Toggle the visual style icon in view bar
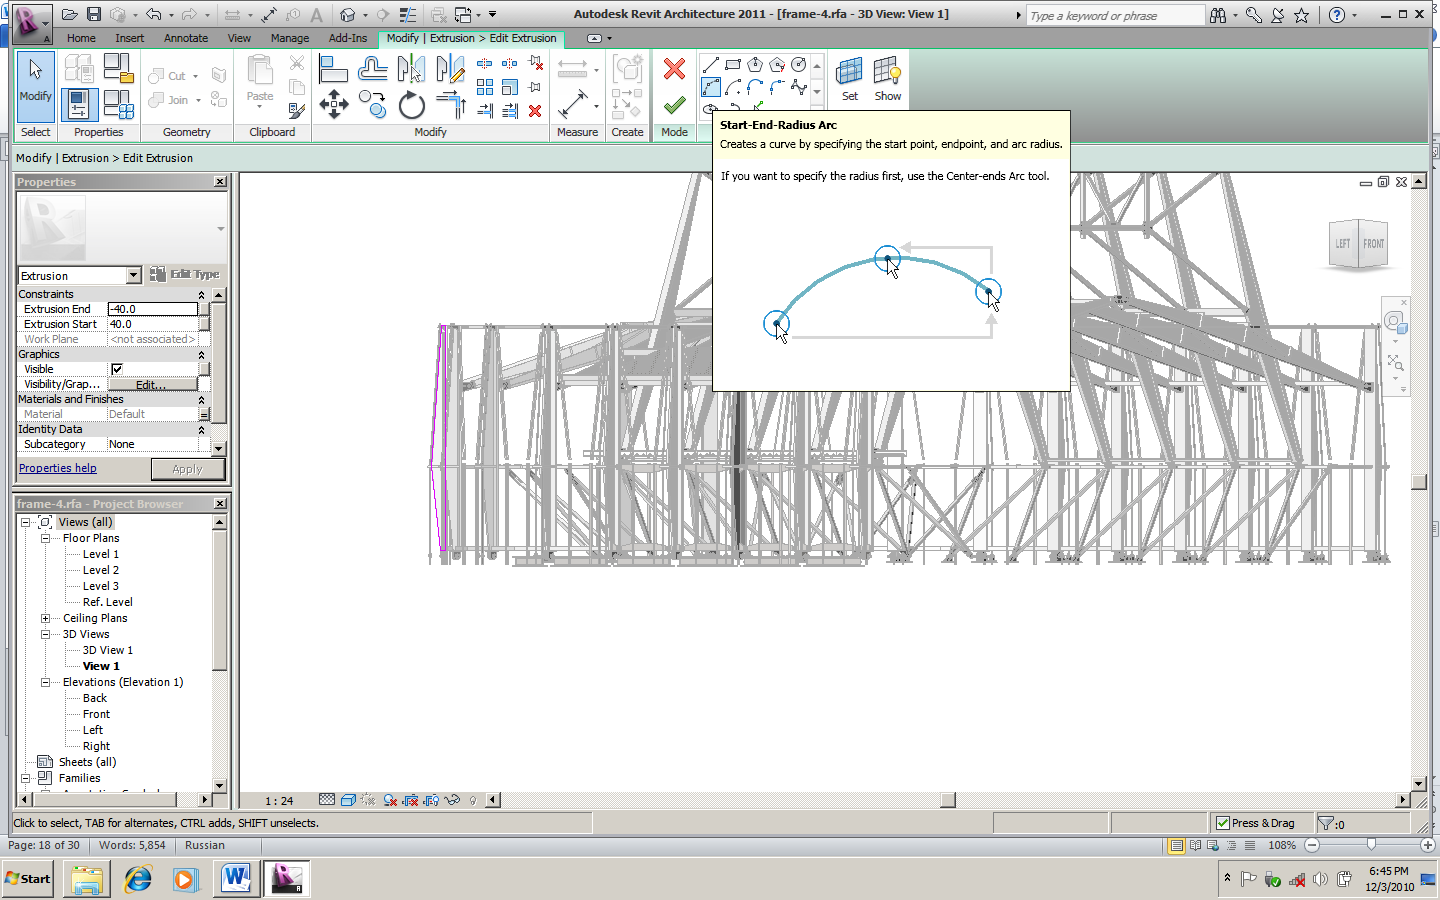 [348, 800]
